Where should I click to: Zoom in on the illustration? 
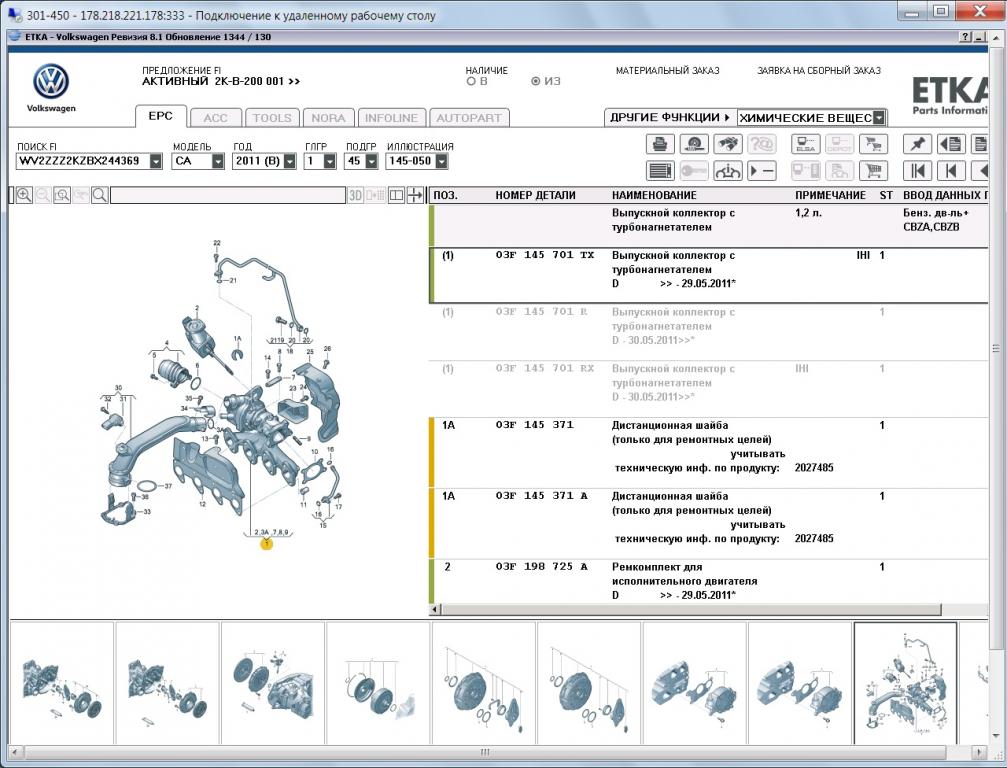[x=24, y=195]
